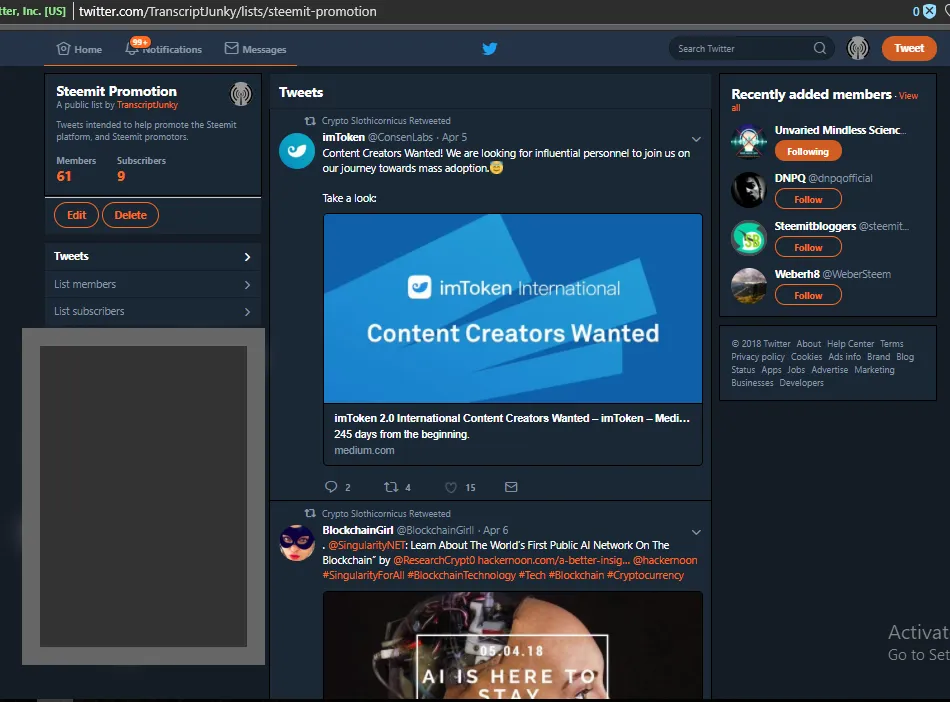Edit the Steemit Promotion list

pos(76,215)
